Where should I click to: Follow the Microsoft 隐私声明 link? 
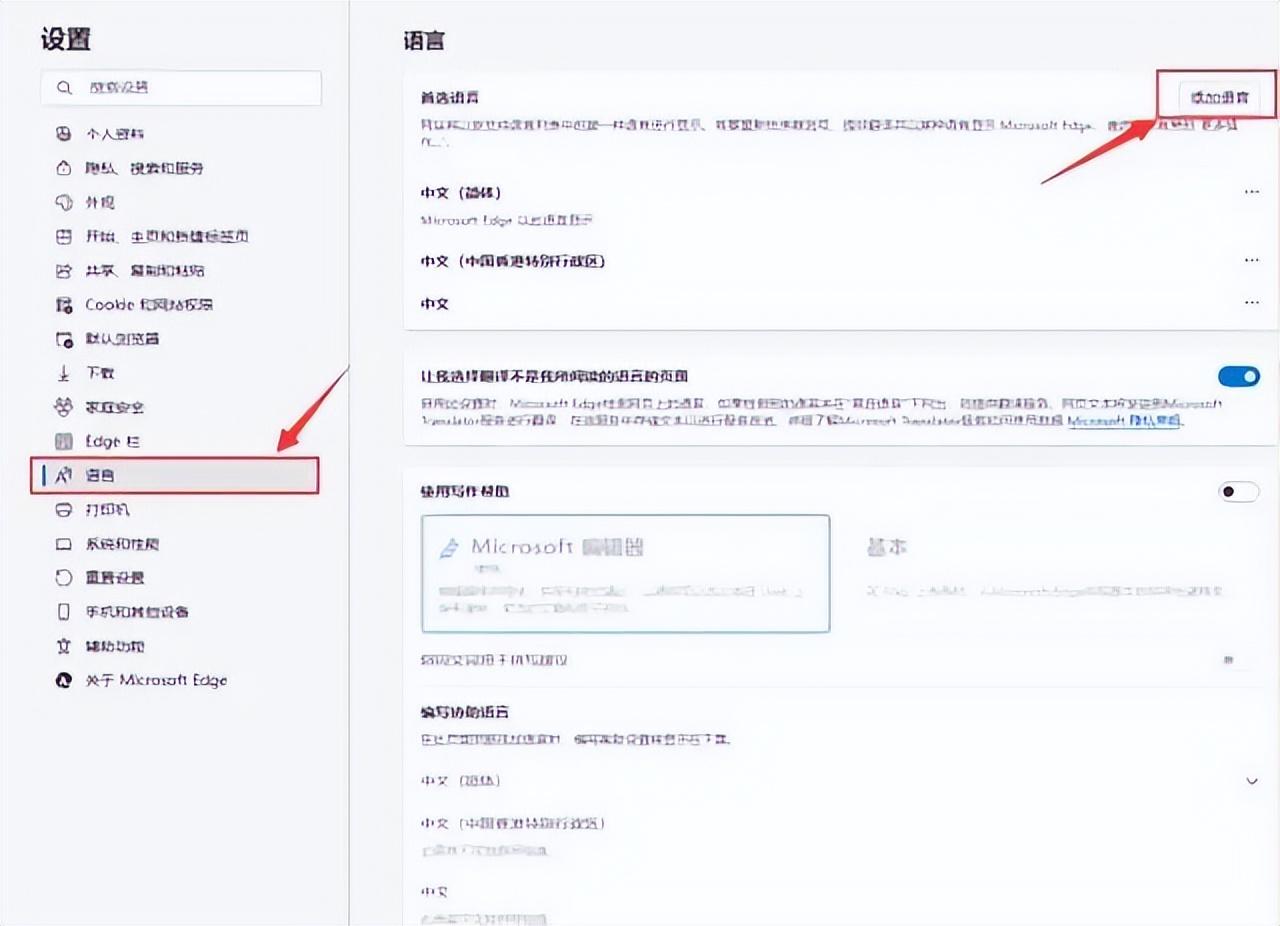coord(1125,422)
